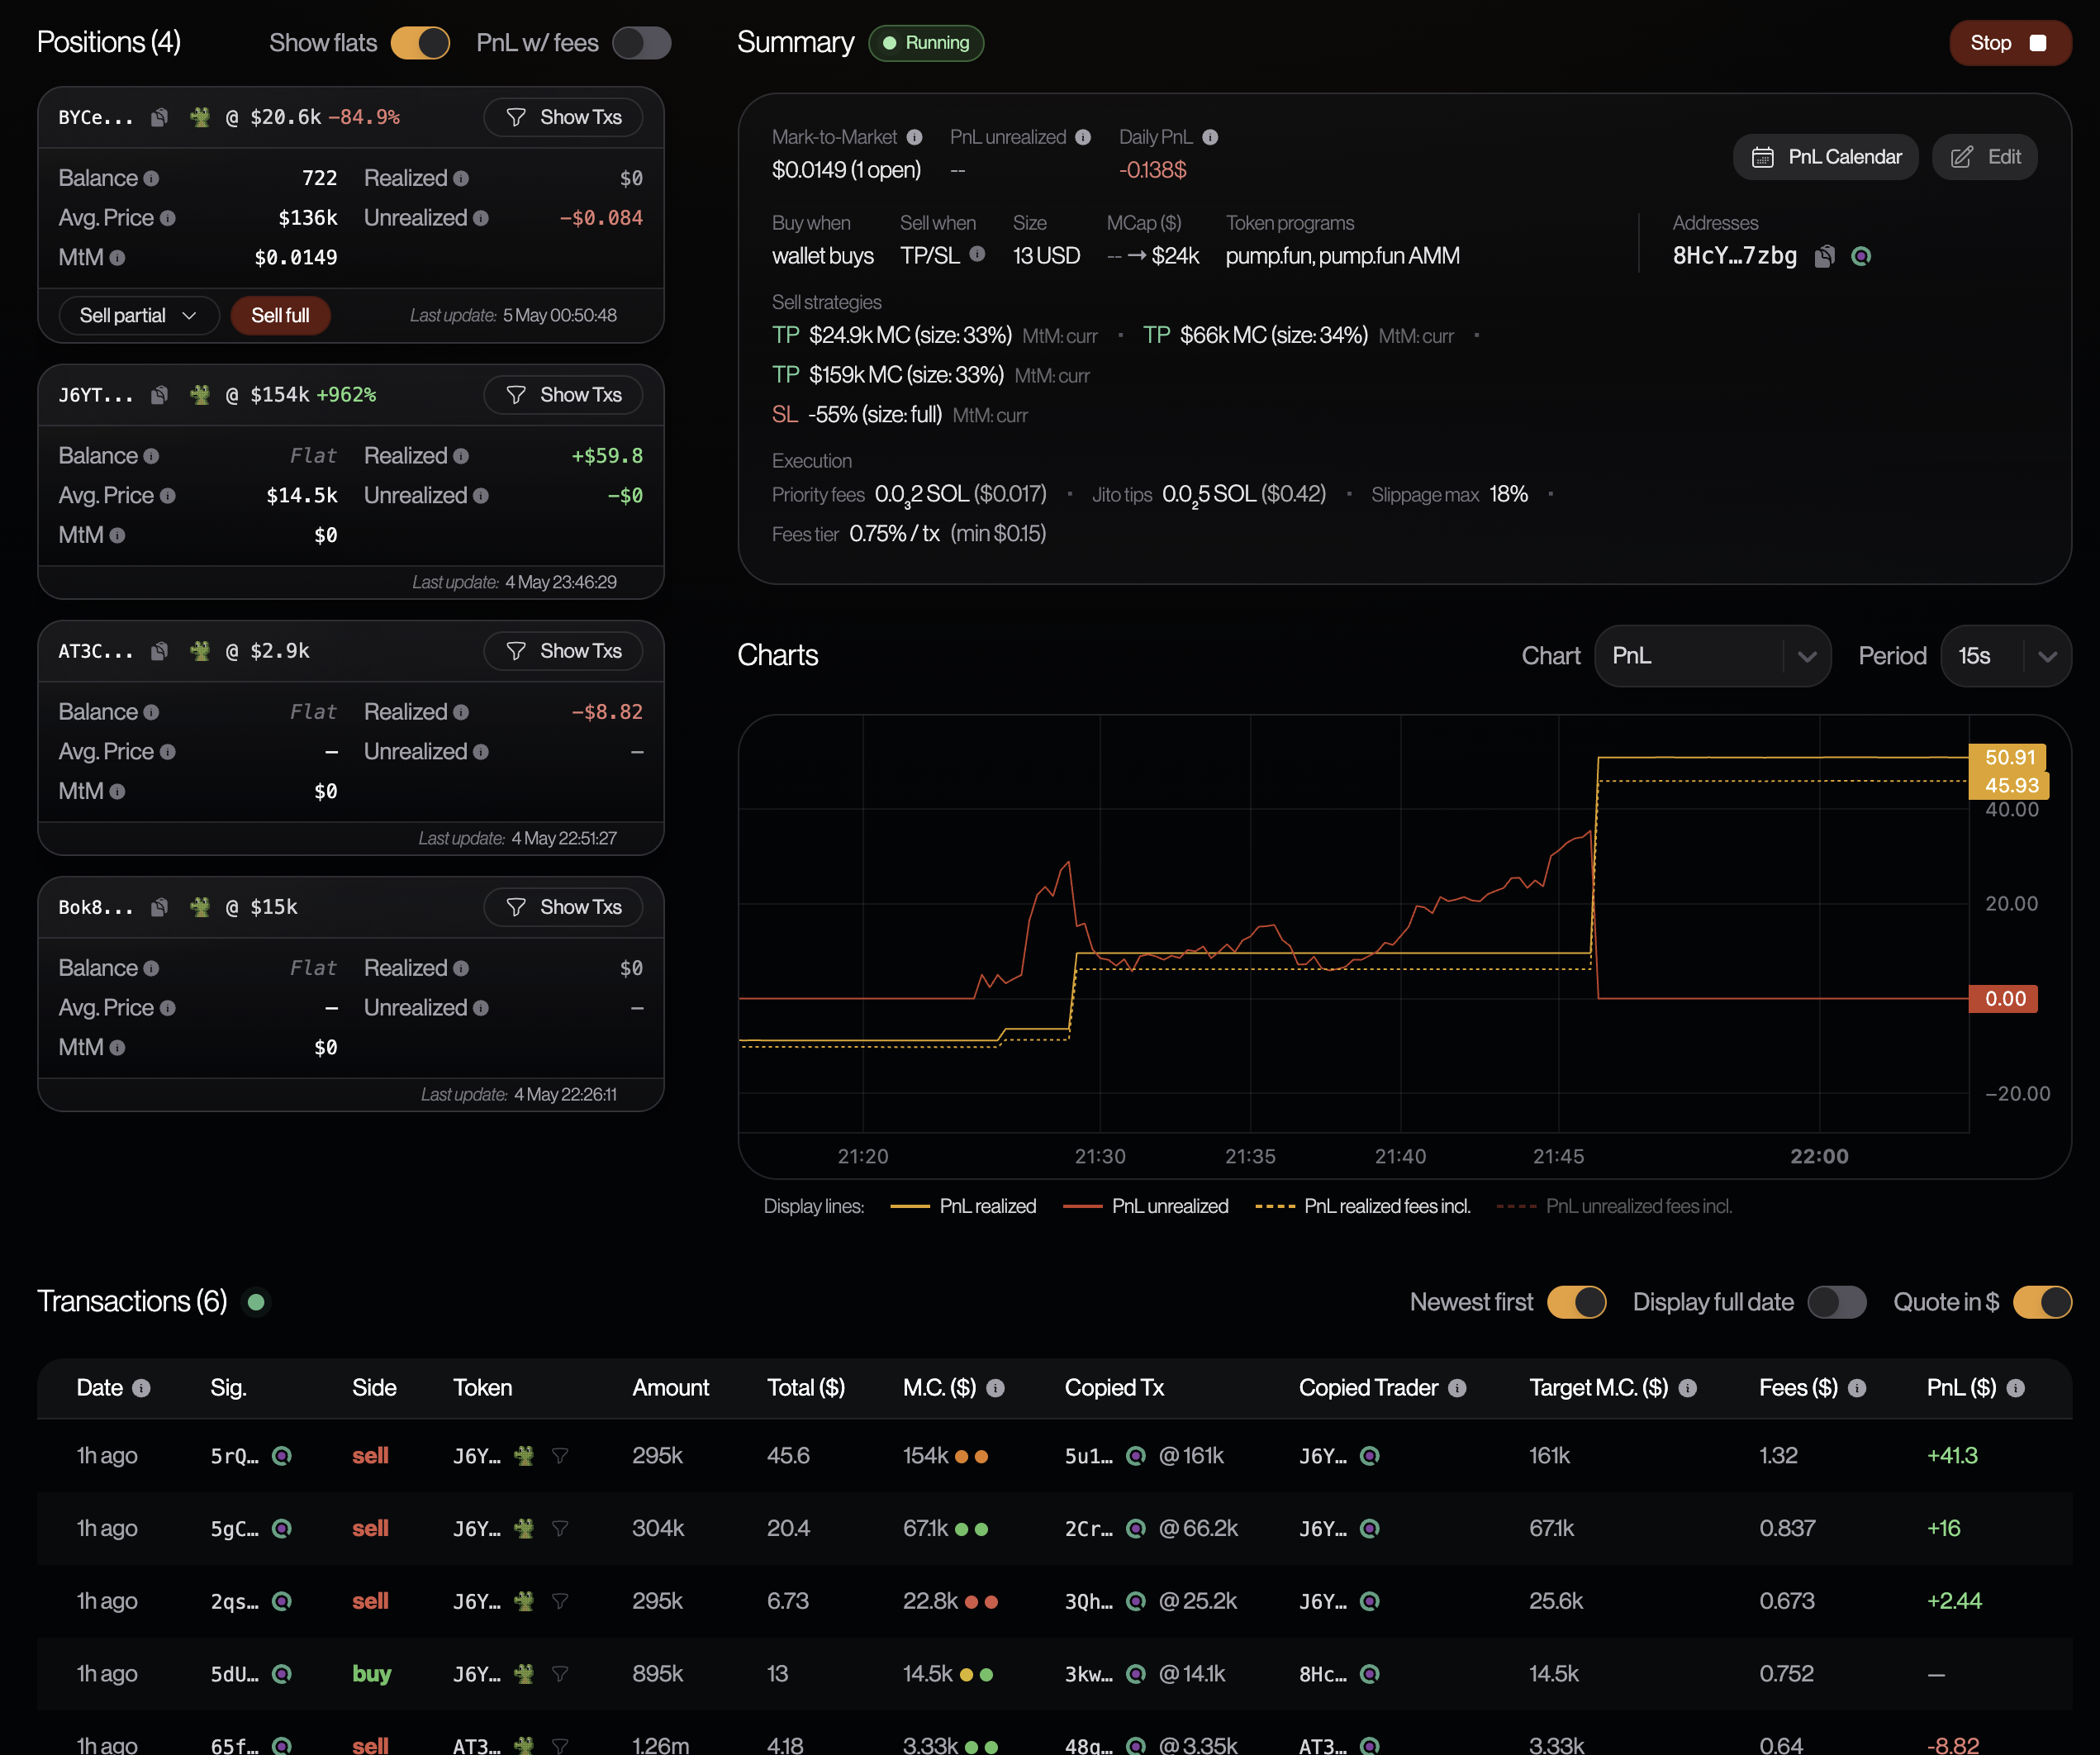
Task: Click the transactions live status dot
Action: point(256,1302)
